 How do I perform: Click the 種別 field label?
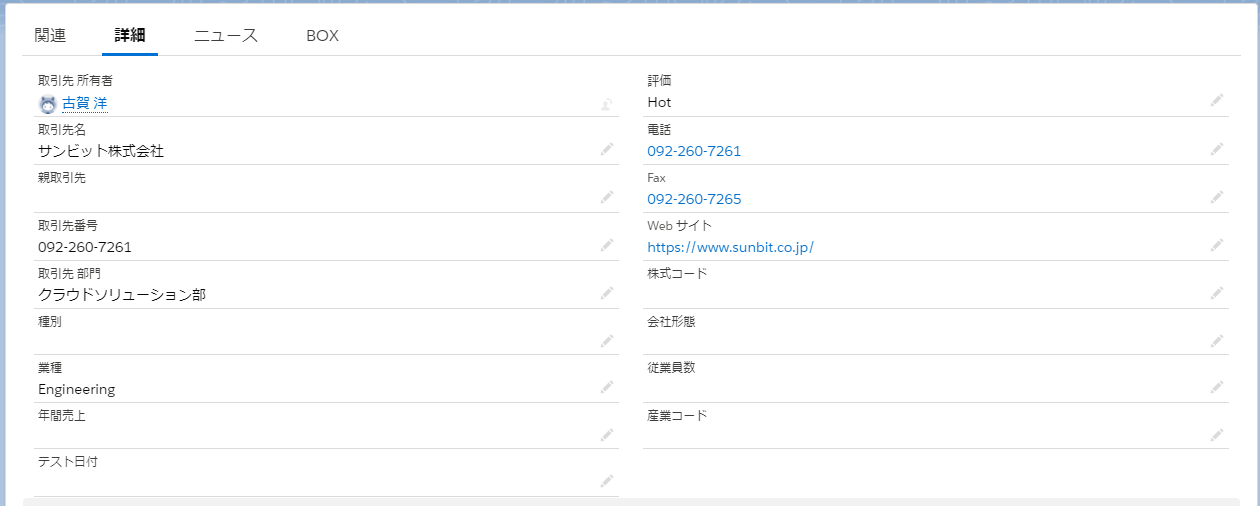coord(50,322)
